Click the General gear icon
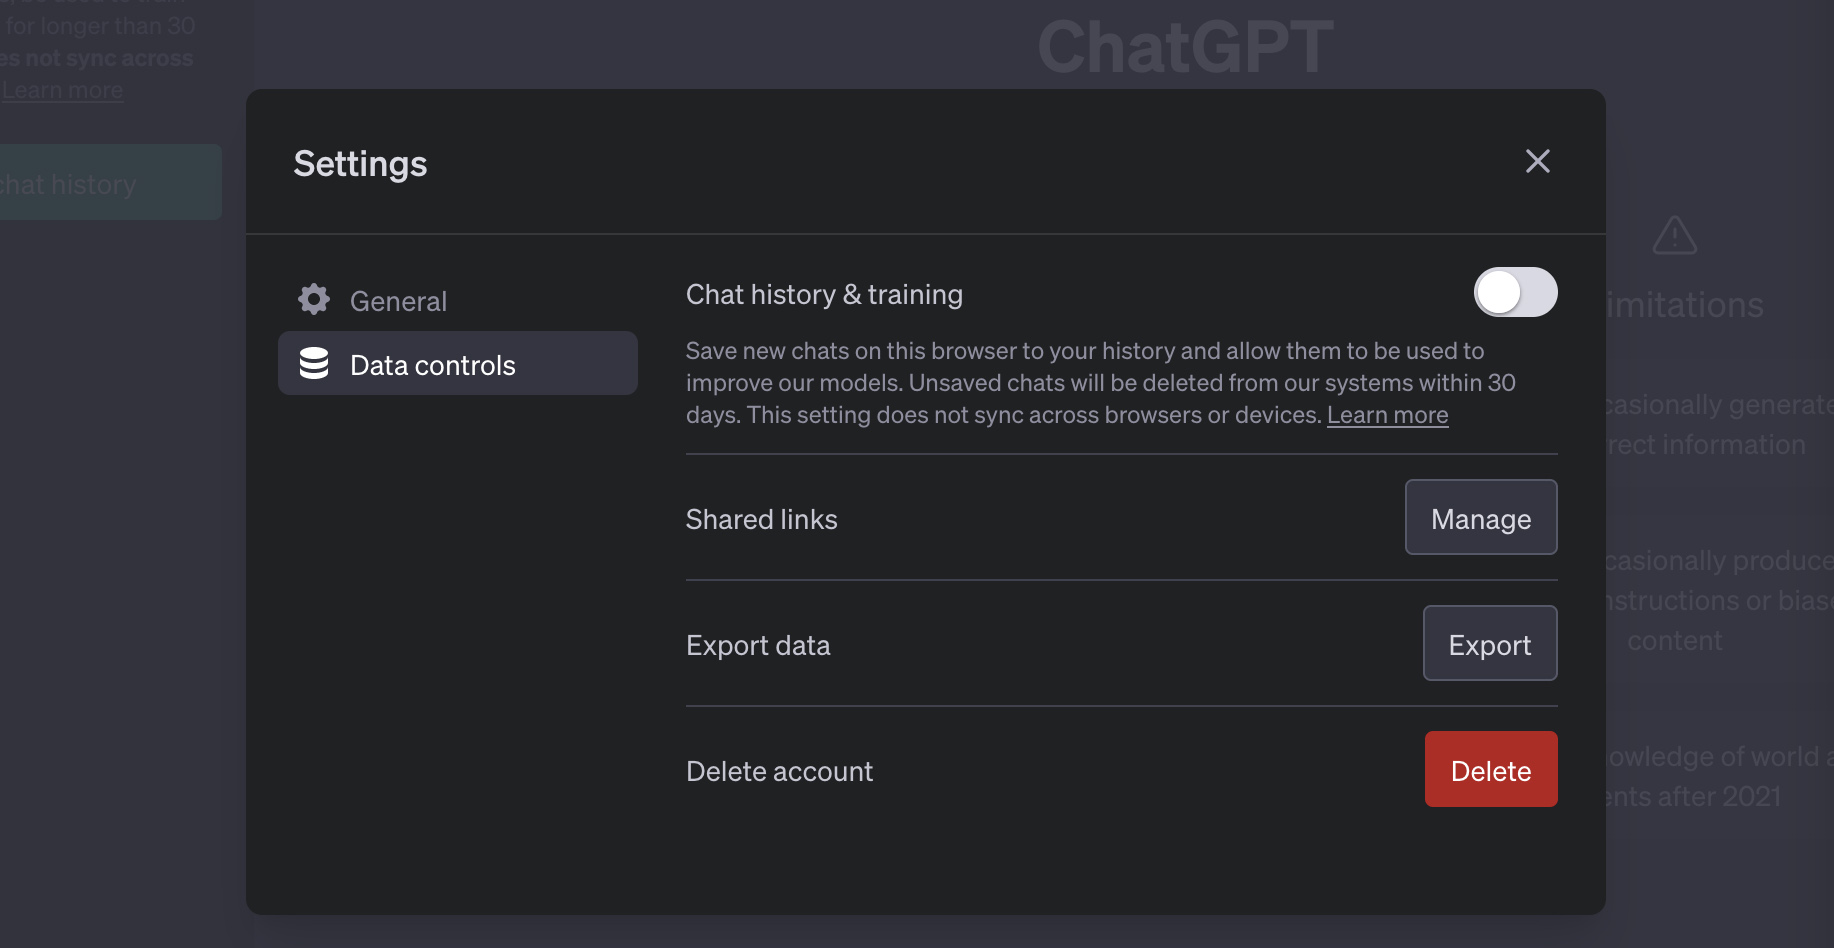 click(x=314, y=300)
